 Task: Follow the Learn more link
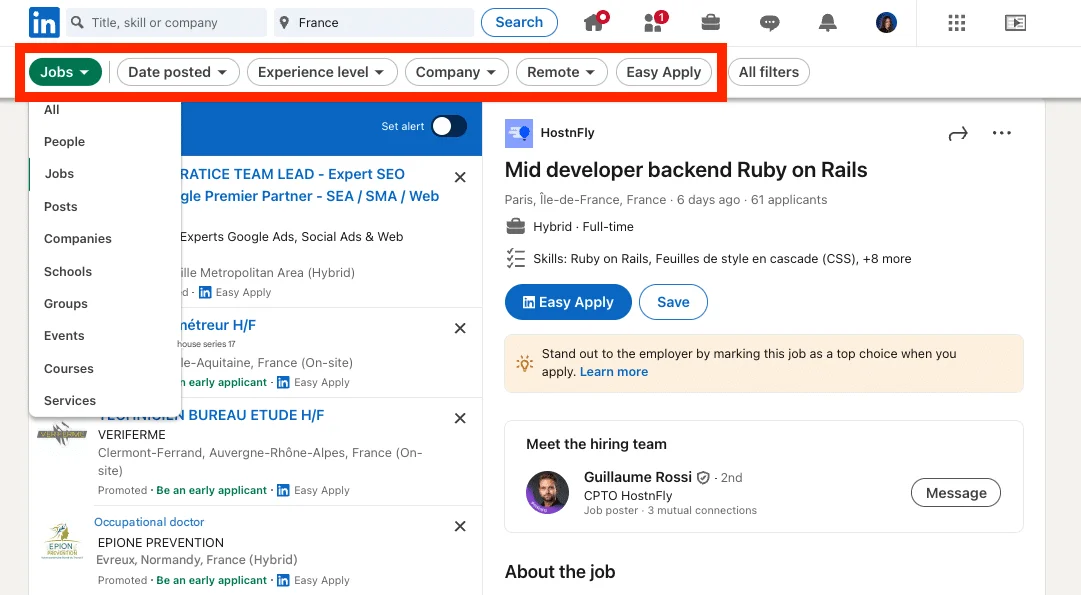[x=614, y=372]
